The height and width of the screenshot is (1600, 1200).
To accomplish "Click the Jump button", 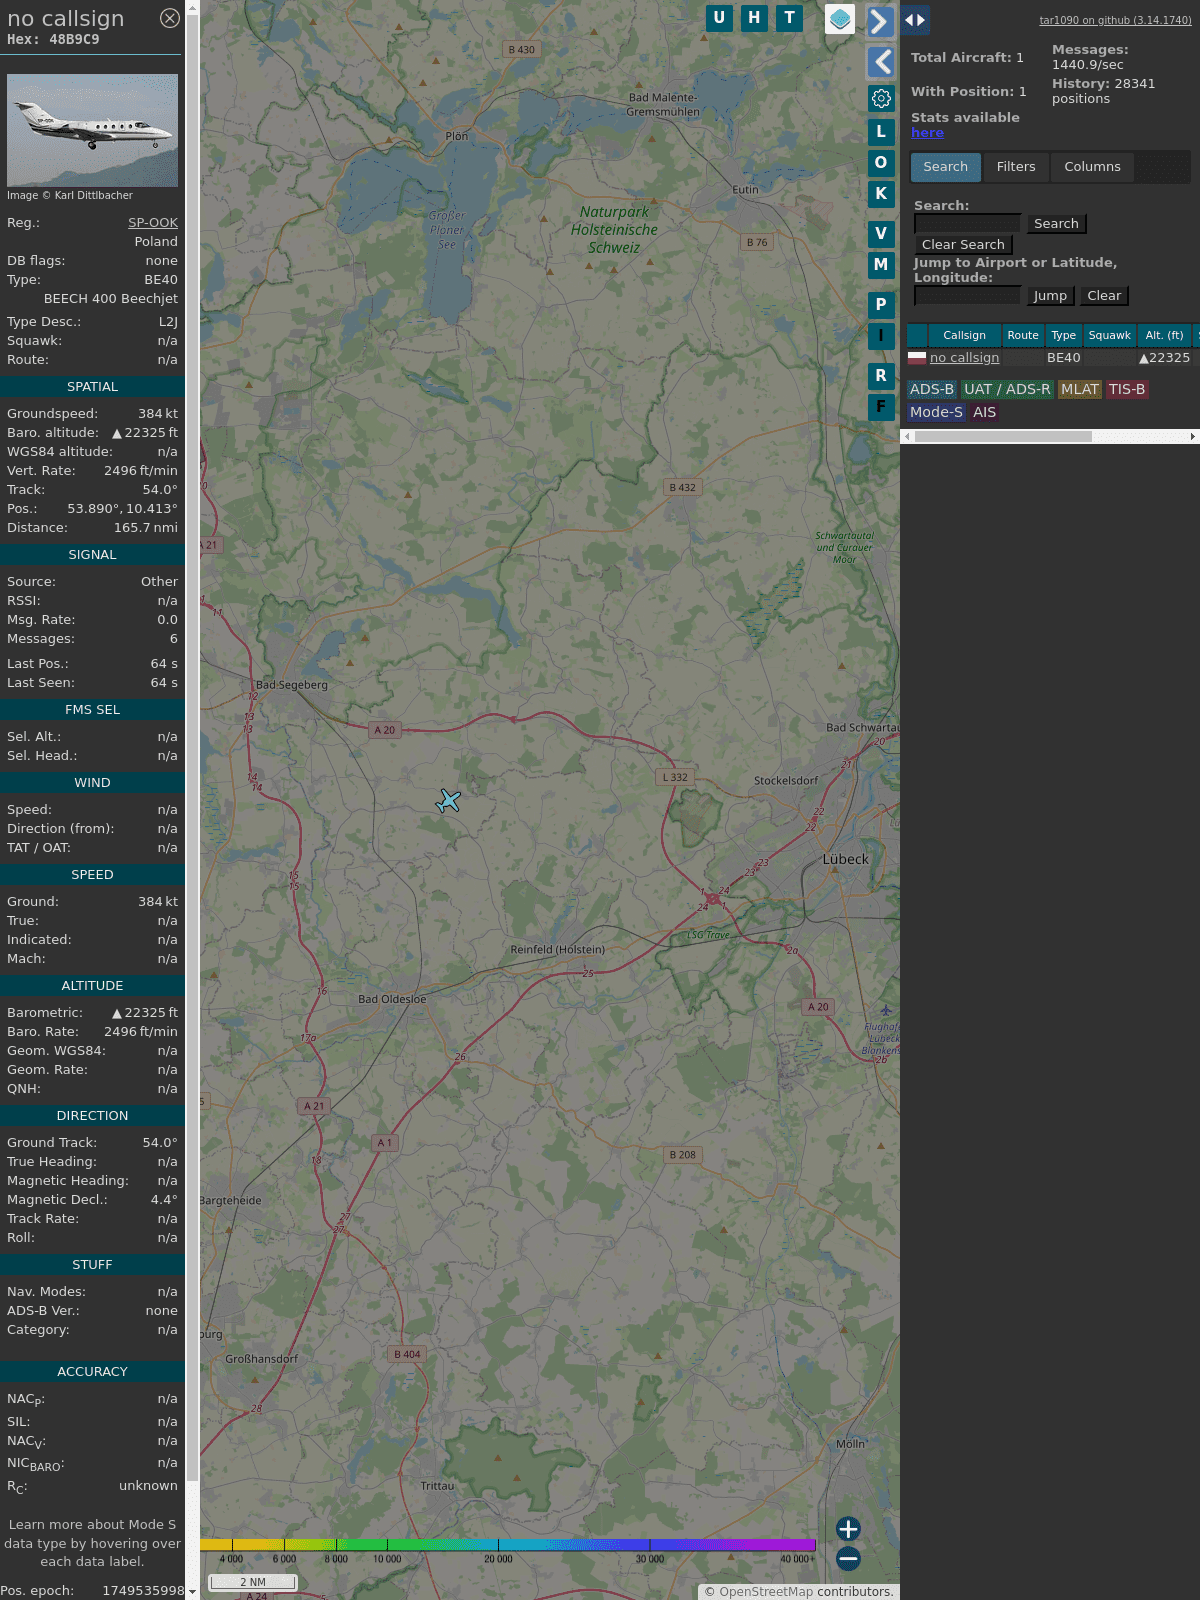I will [x=1050, y=296].
